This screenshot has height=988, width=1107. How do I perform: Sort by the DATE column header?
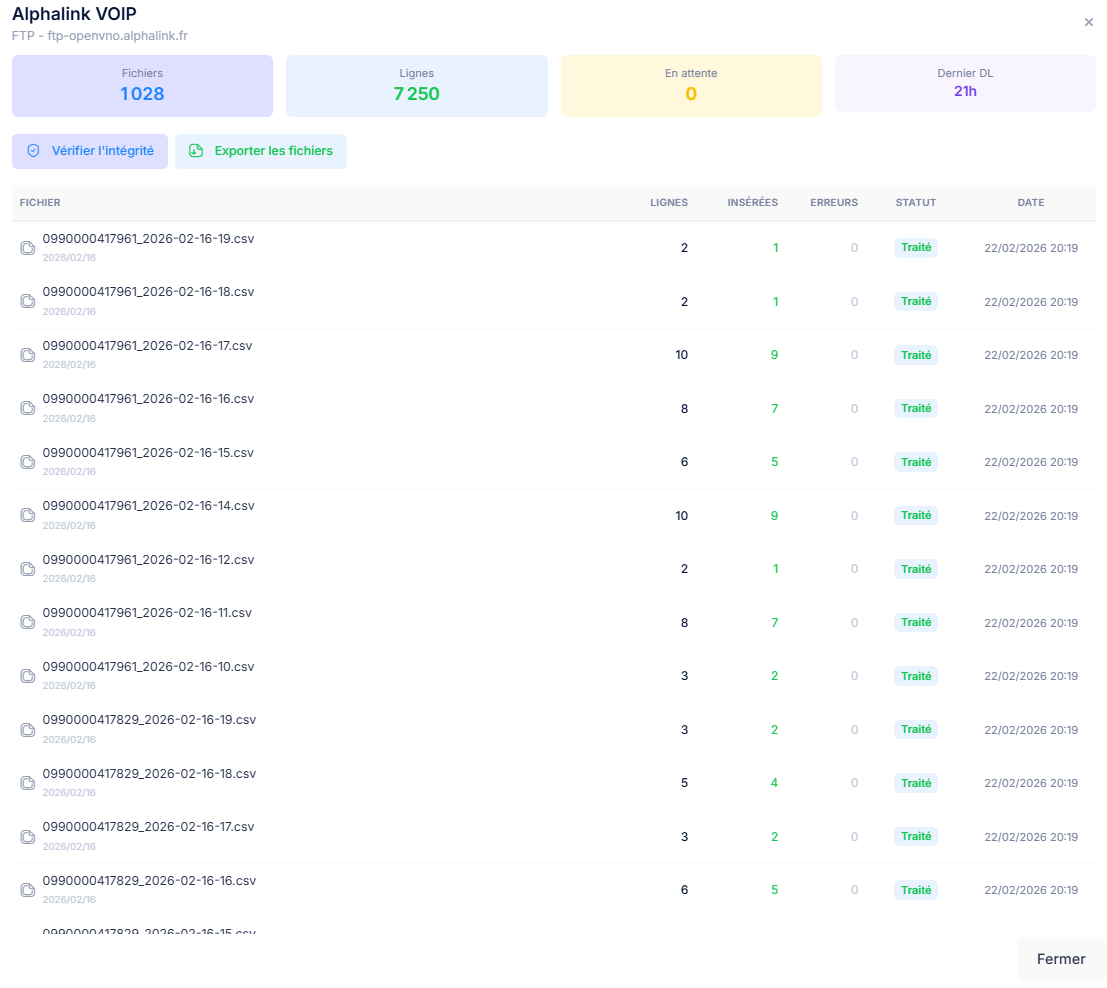tap(1031, 202)
